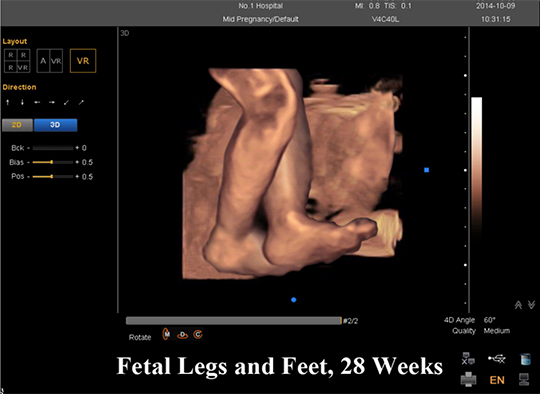
Task: Click the blue dot marker below image
Action: click(294, 300)
